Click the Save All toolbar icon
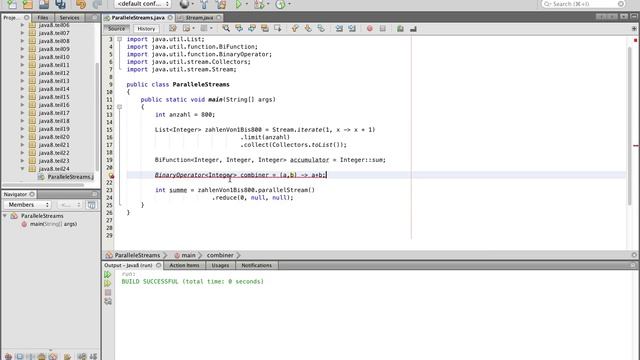This screenshot has height=360, width=640. coord(60,4)
